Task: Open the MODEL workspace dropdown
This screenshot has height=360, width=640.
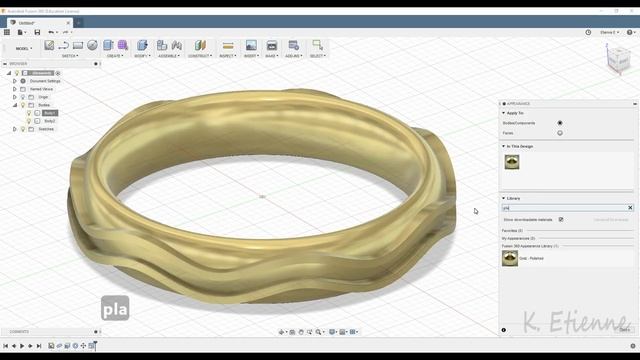Action: coord(24,48)
